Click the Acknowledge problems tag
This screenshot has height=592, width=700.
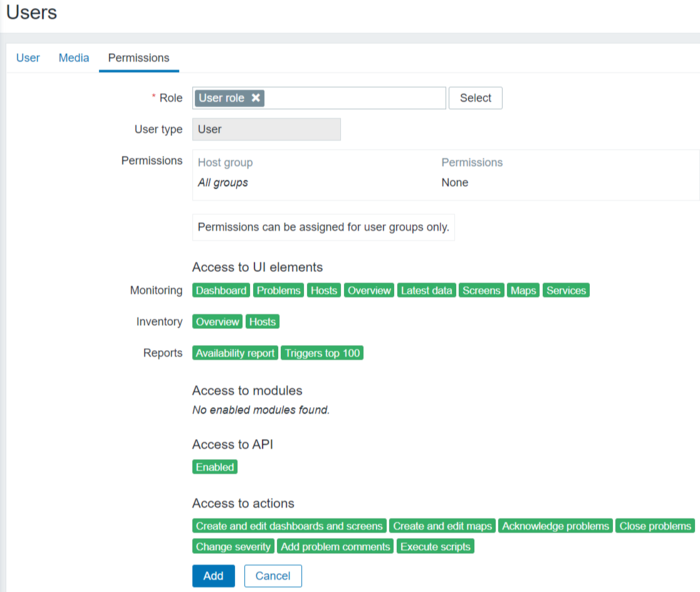[x=555, y=526]
